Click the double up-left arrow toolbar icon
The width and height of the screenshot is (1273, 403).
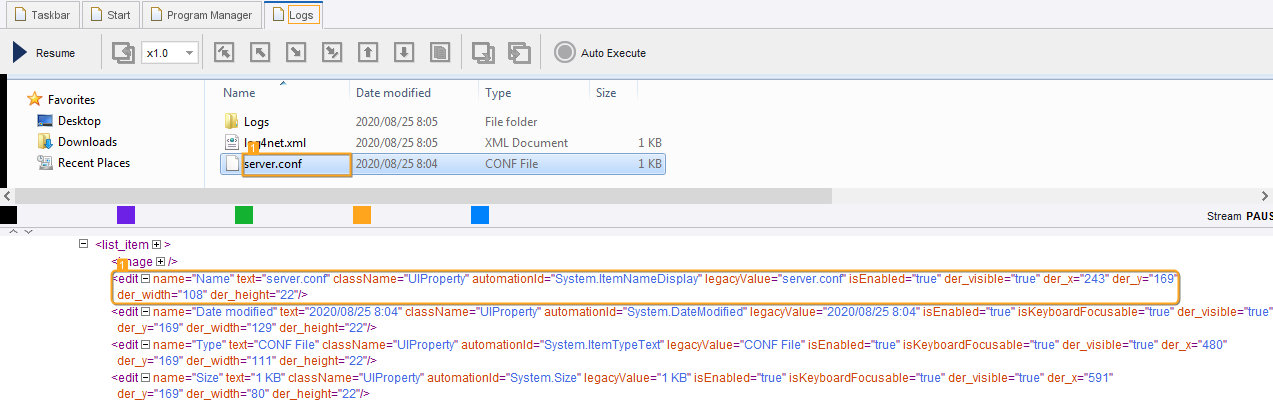tap(224, 53)
